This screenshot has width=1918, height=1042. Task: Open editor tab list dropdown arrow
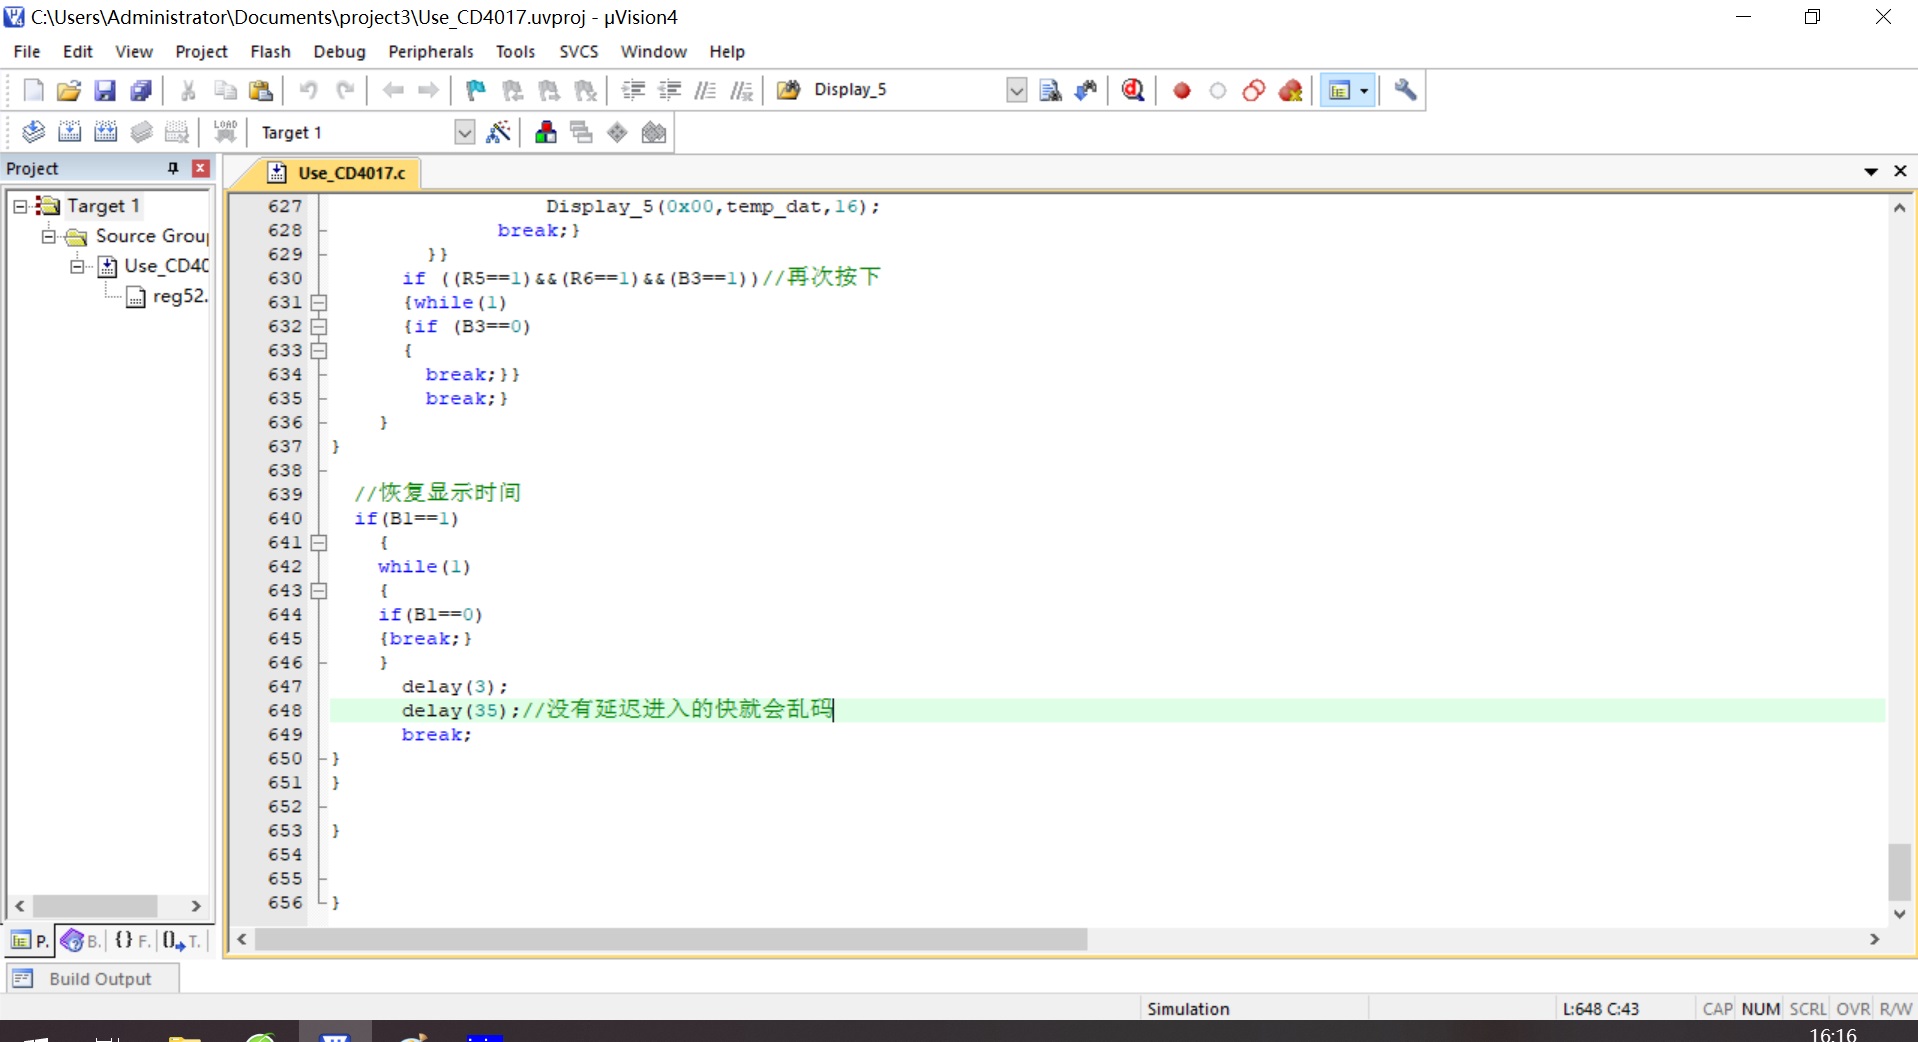[1870, 171]
